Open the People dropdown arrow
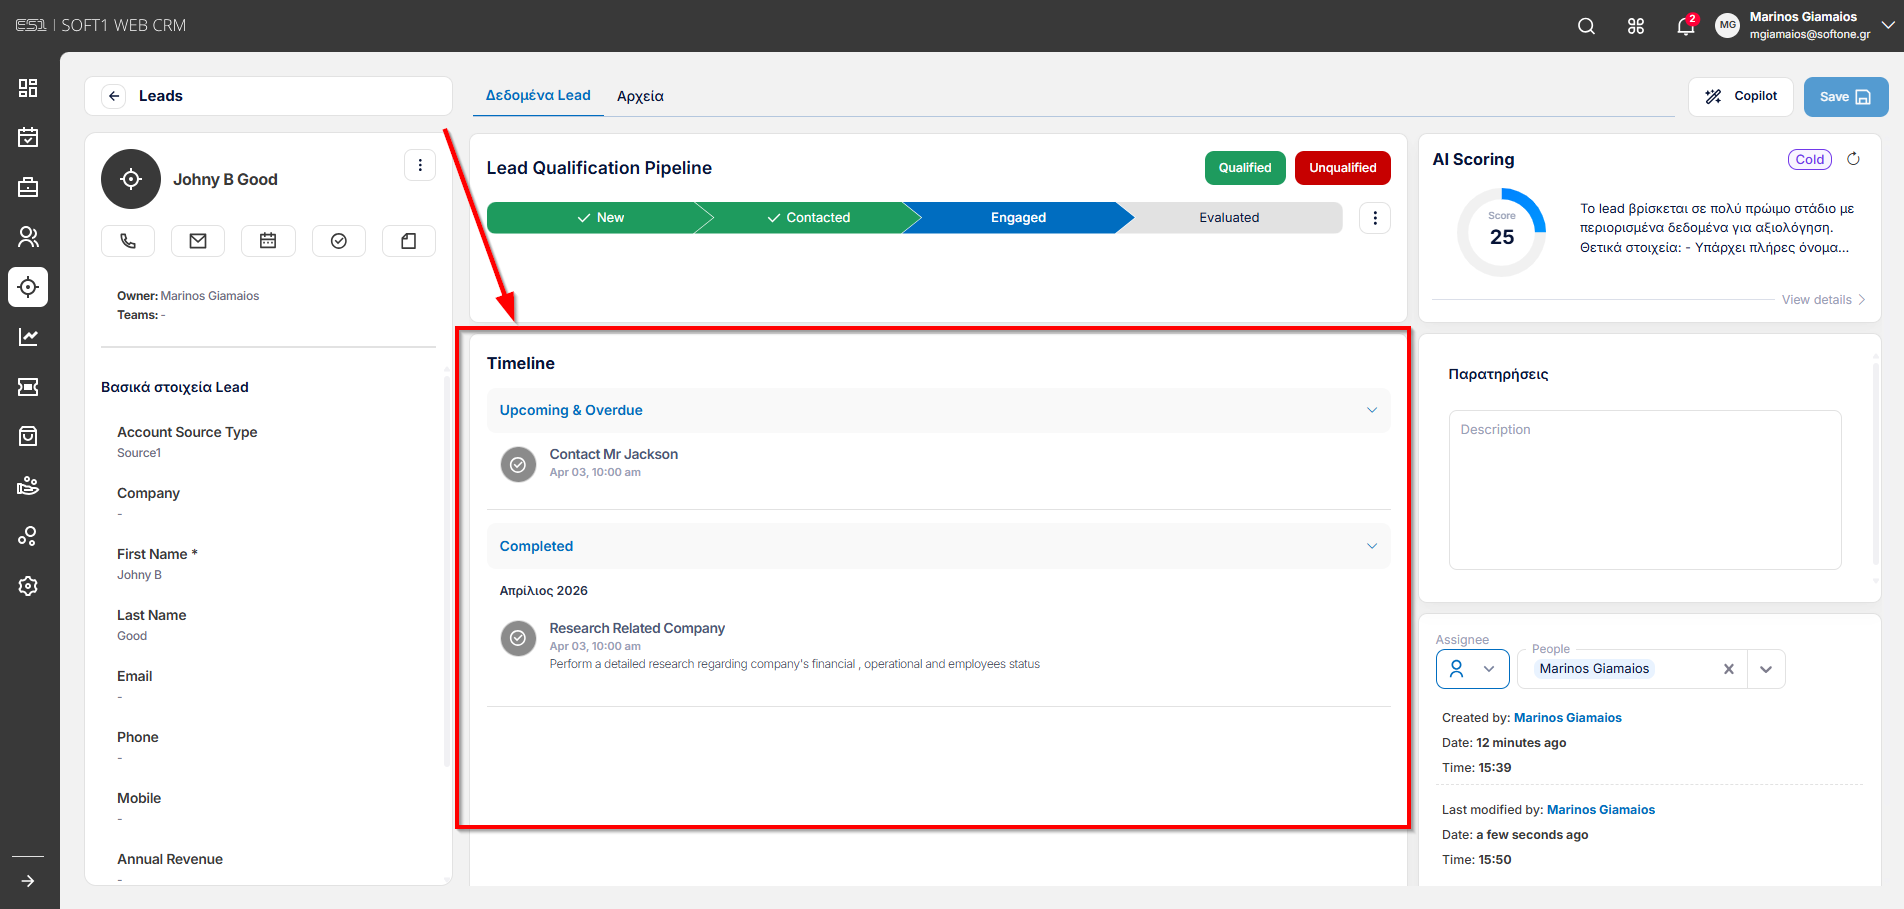1904x909 pixels. point(1766,669)
